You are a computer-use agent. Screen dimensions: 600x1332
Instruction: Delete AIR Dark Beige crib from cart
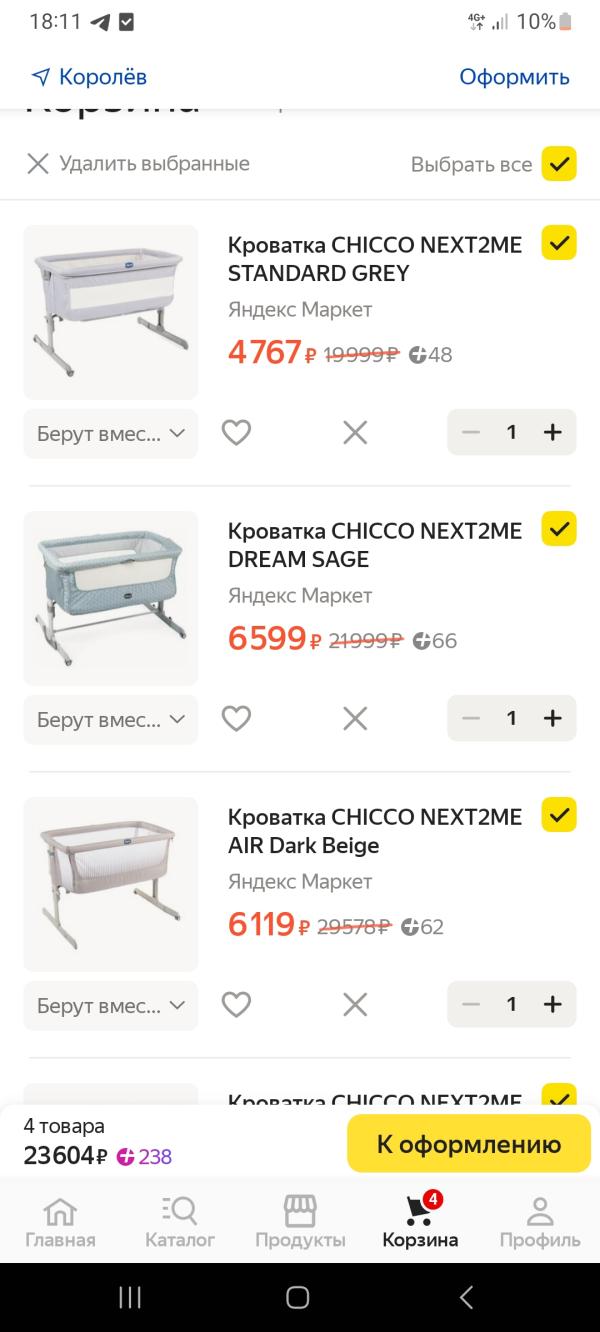[355, 1004]
